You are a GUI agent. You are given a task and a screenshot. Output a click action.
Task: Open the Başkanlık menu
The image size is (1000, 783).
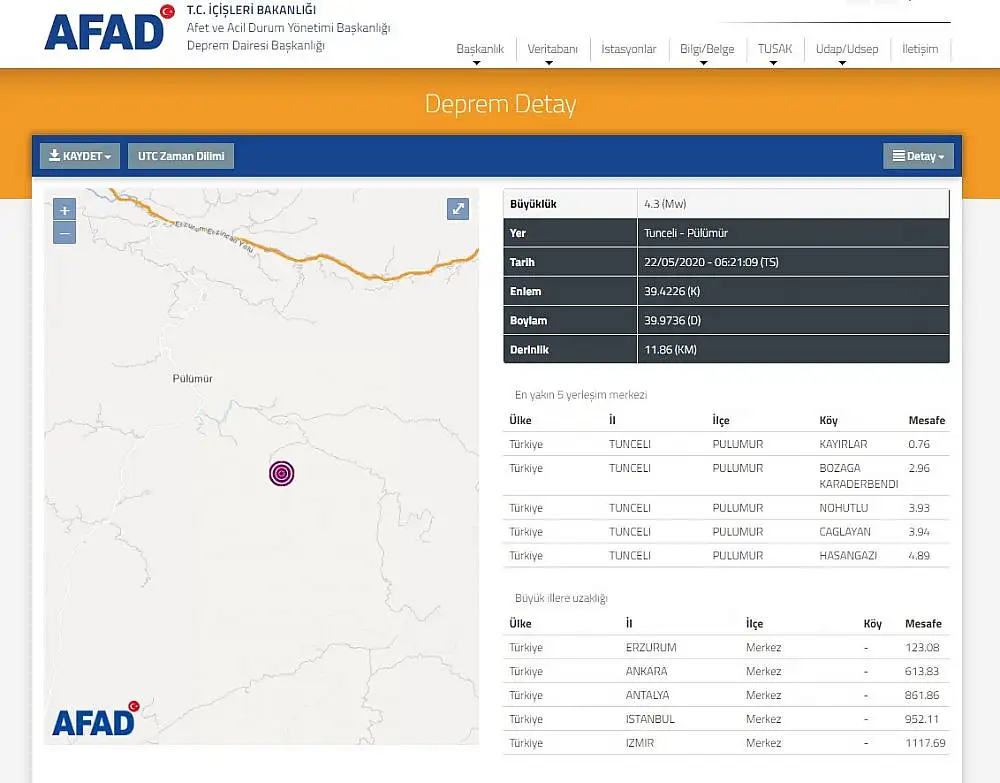[480, 49]
